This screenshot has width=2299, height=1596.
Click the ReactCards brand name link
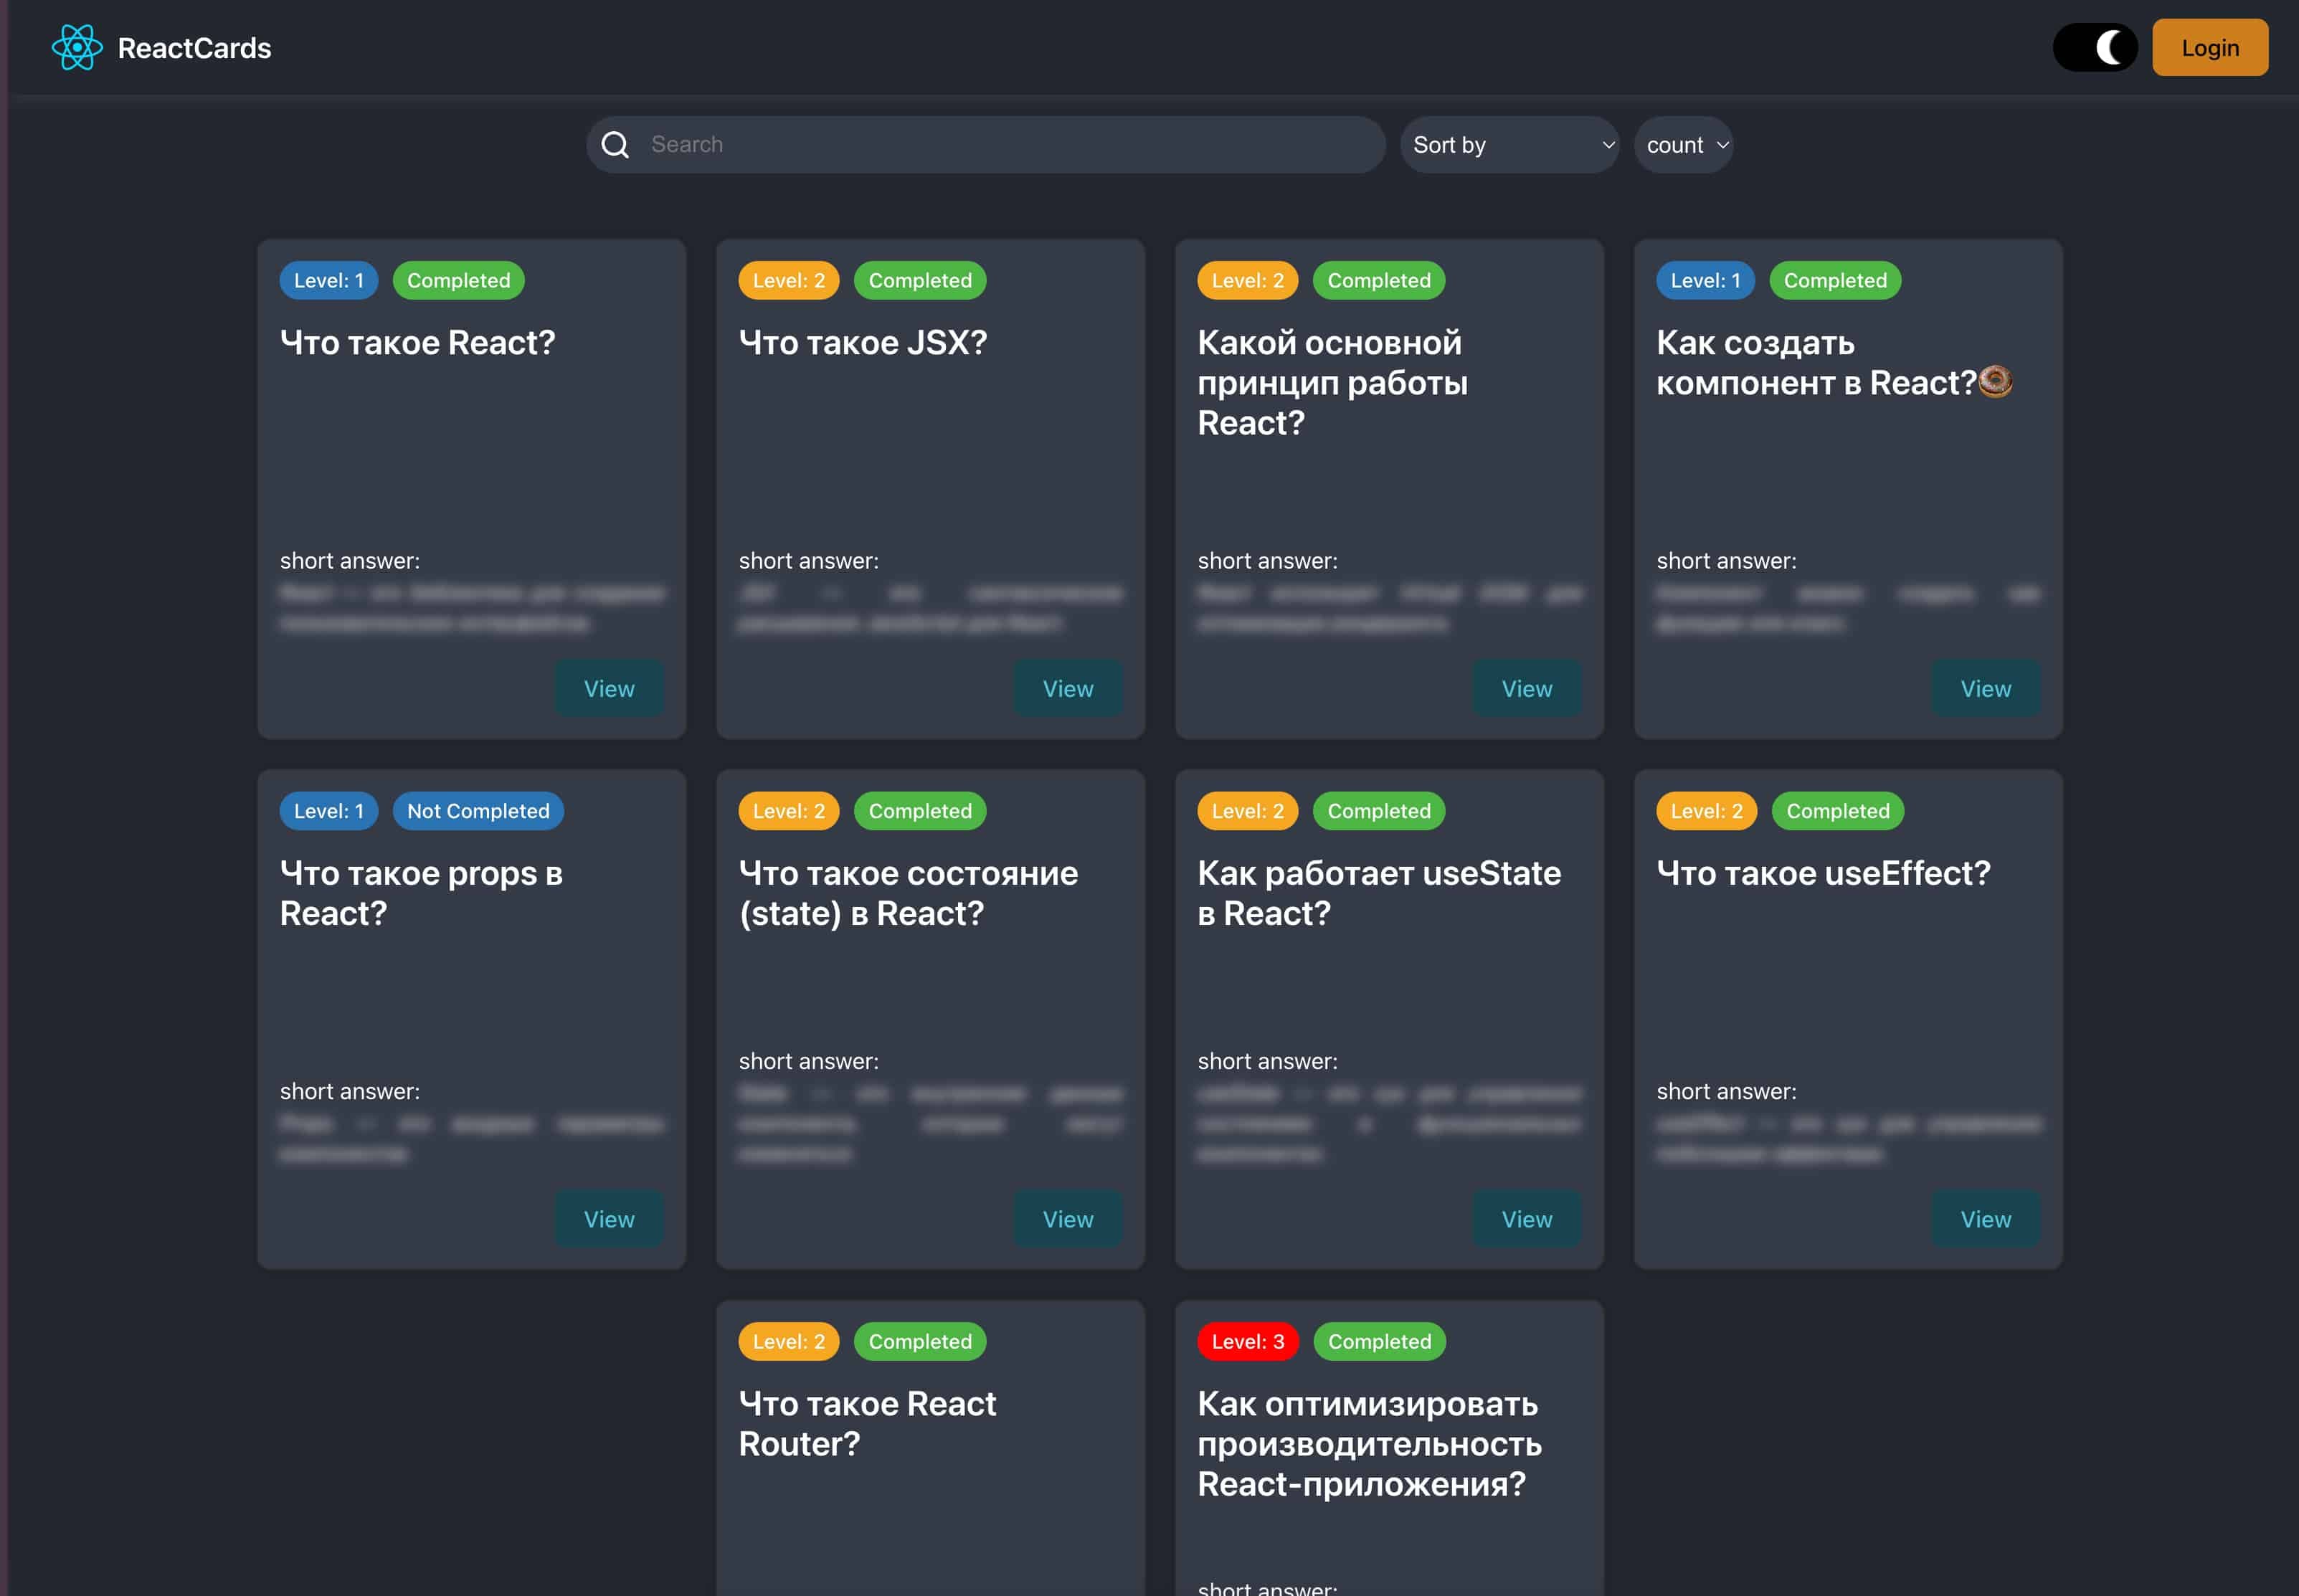194,48
